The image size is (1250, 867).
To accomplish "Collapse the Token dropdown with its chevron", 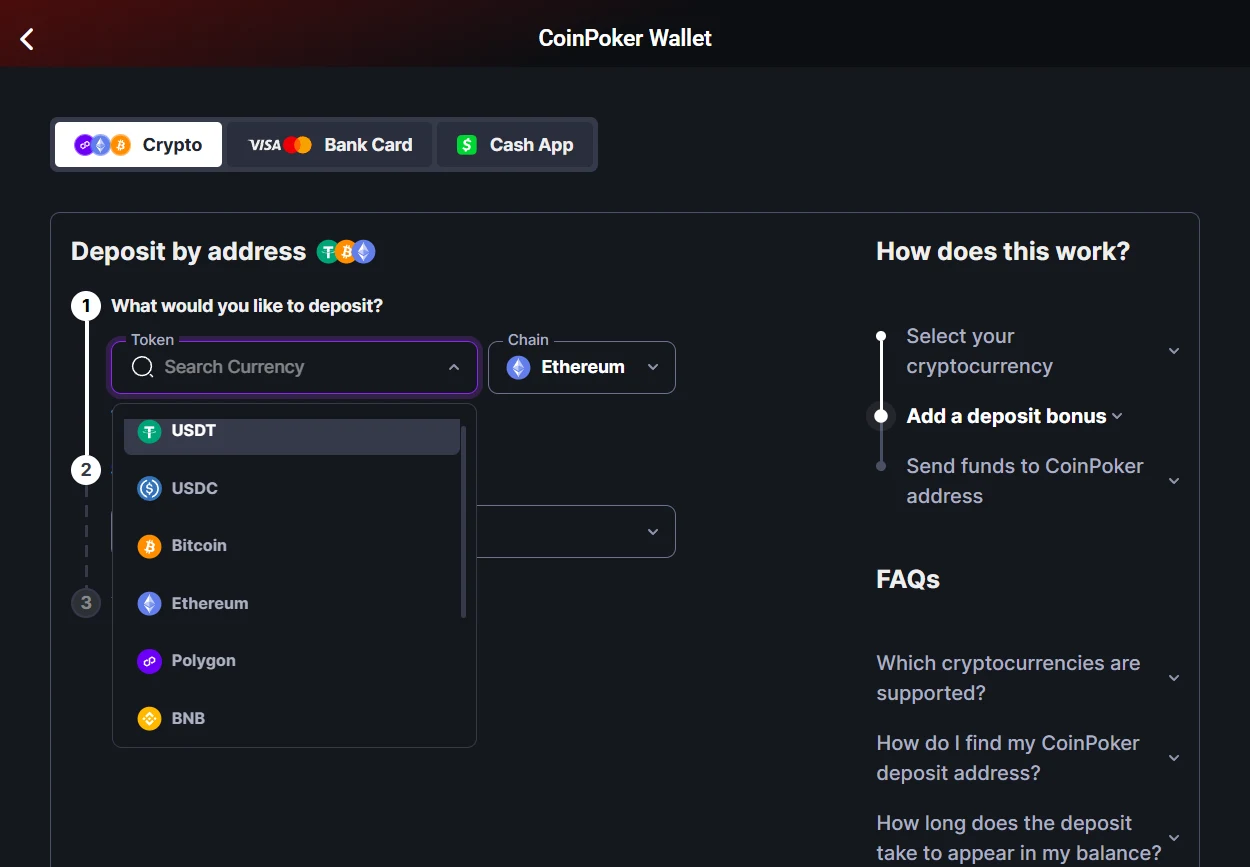I will 454,367.
